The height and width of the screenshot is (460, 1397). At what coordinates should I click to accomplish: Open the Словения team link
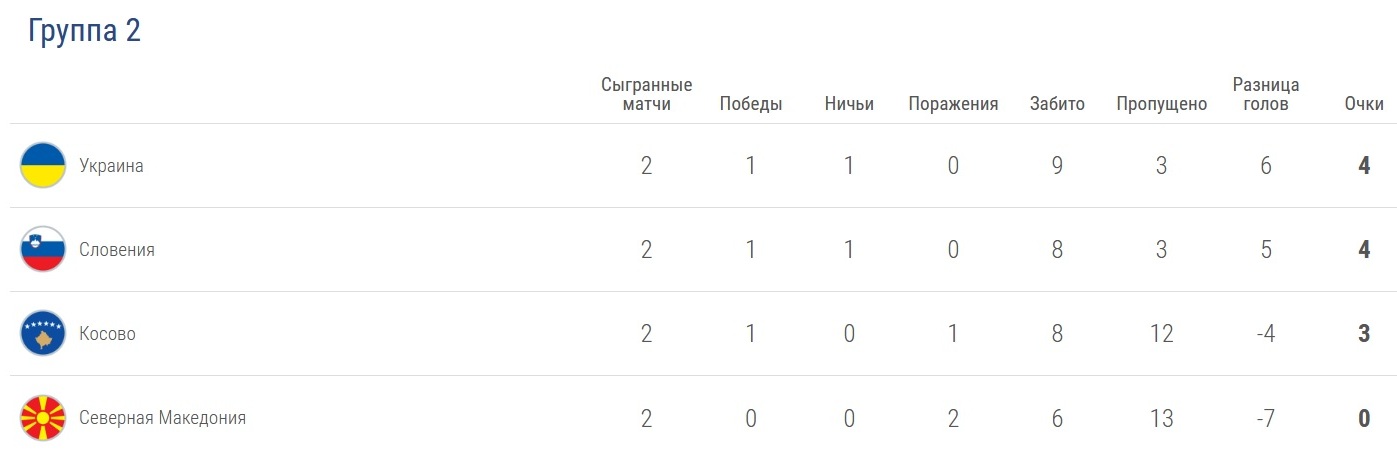[x=117, y=250]
